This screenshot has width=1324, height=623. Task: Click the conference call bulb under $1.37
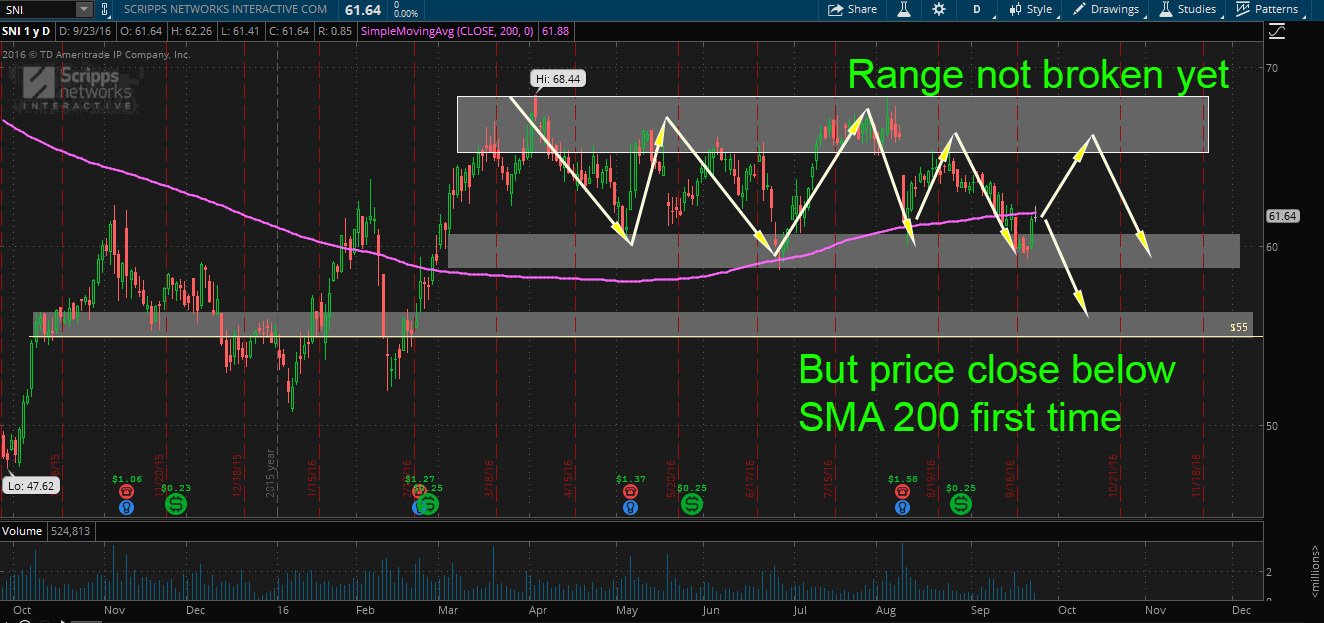[x=629, y=507]
